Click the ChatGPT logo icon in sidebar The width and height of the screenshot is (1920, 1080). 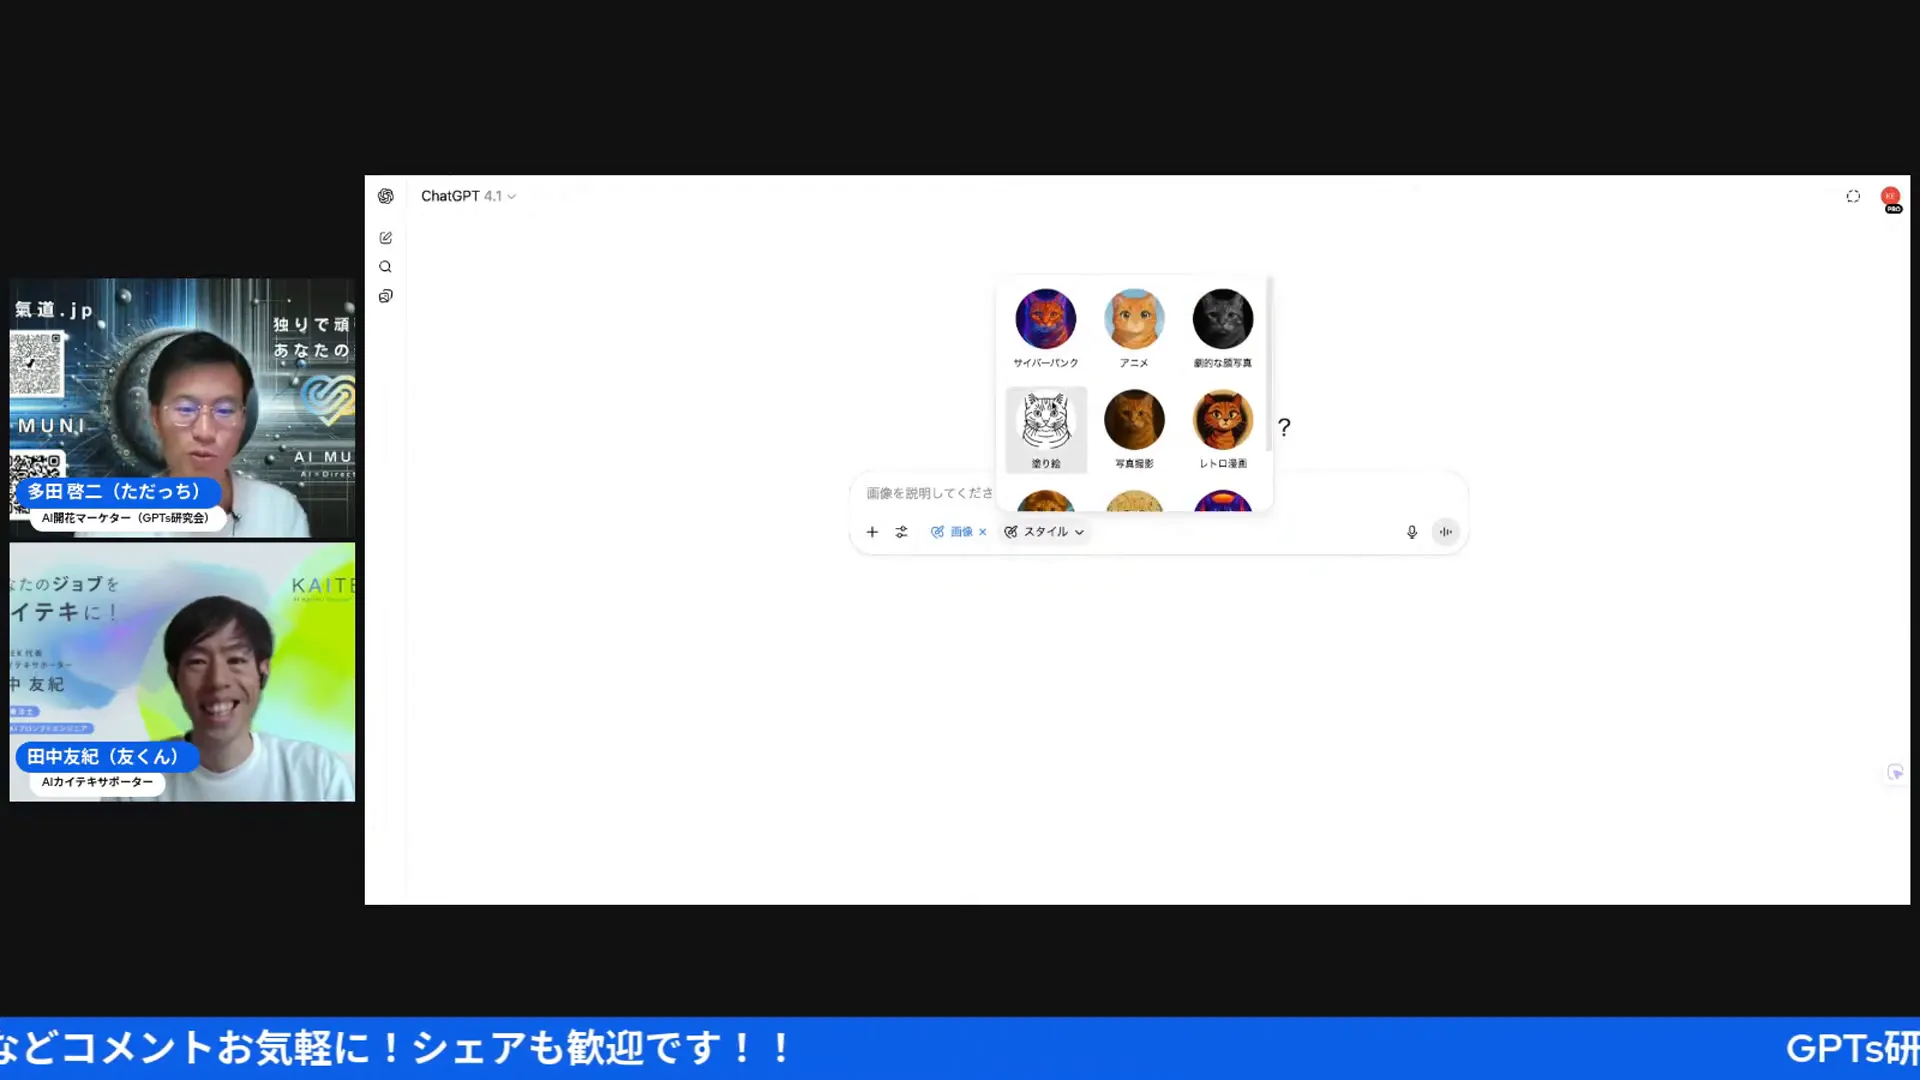click(386, 196)
